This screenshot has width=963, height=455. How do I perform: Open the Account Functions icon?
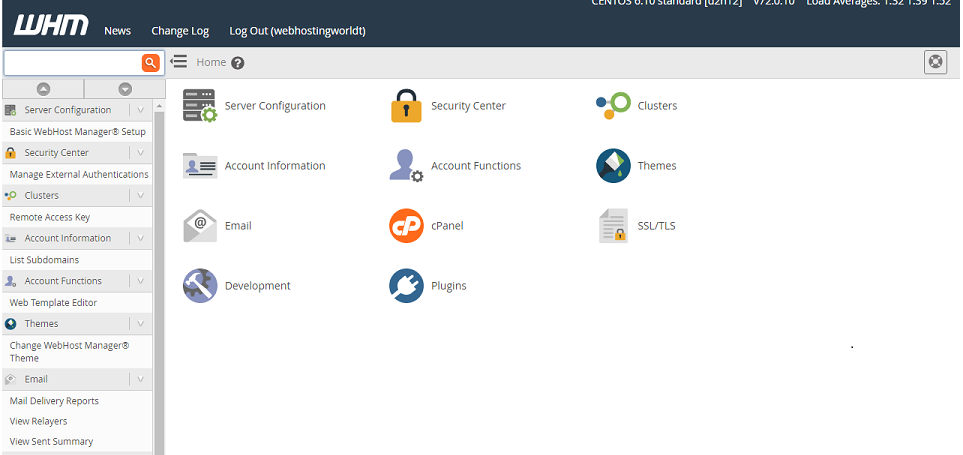405,166
